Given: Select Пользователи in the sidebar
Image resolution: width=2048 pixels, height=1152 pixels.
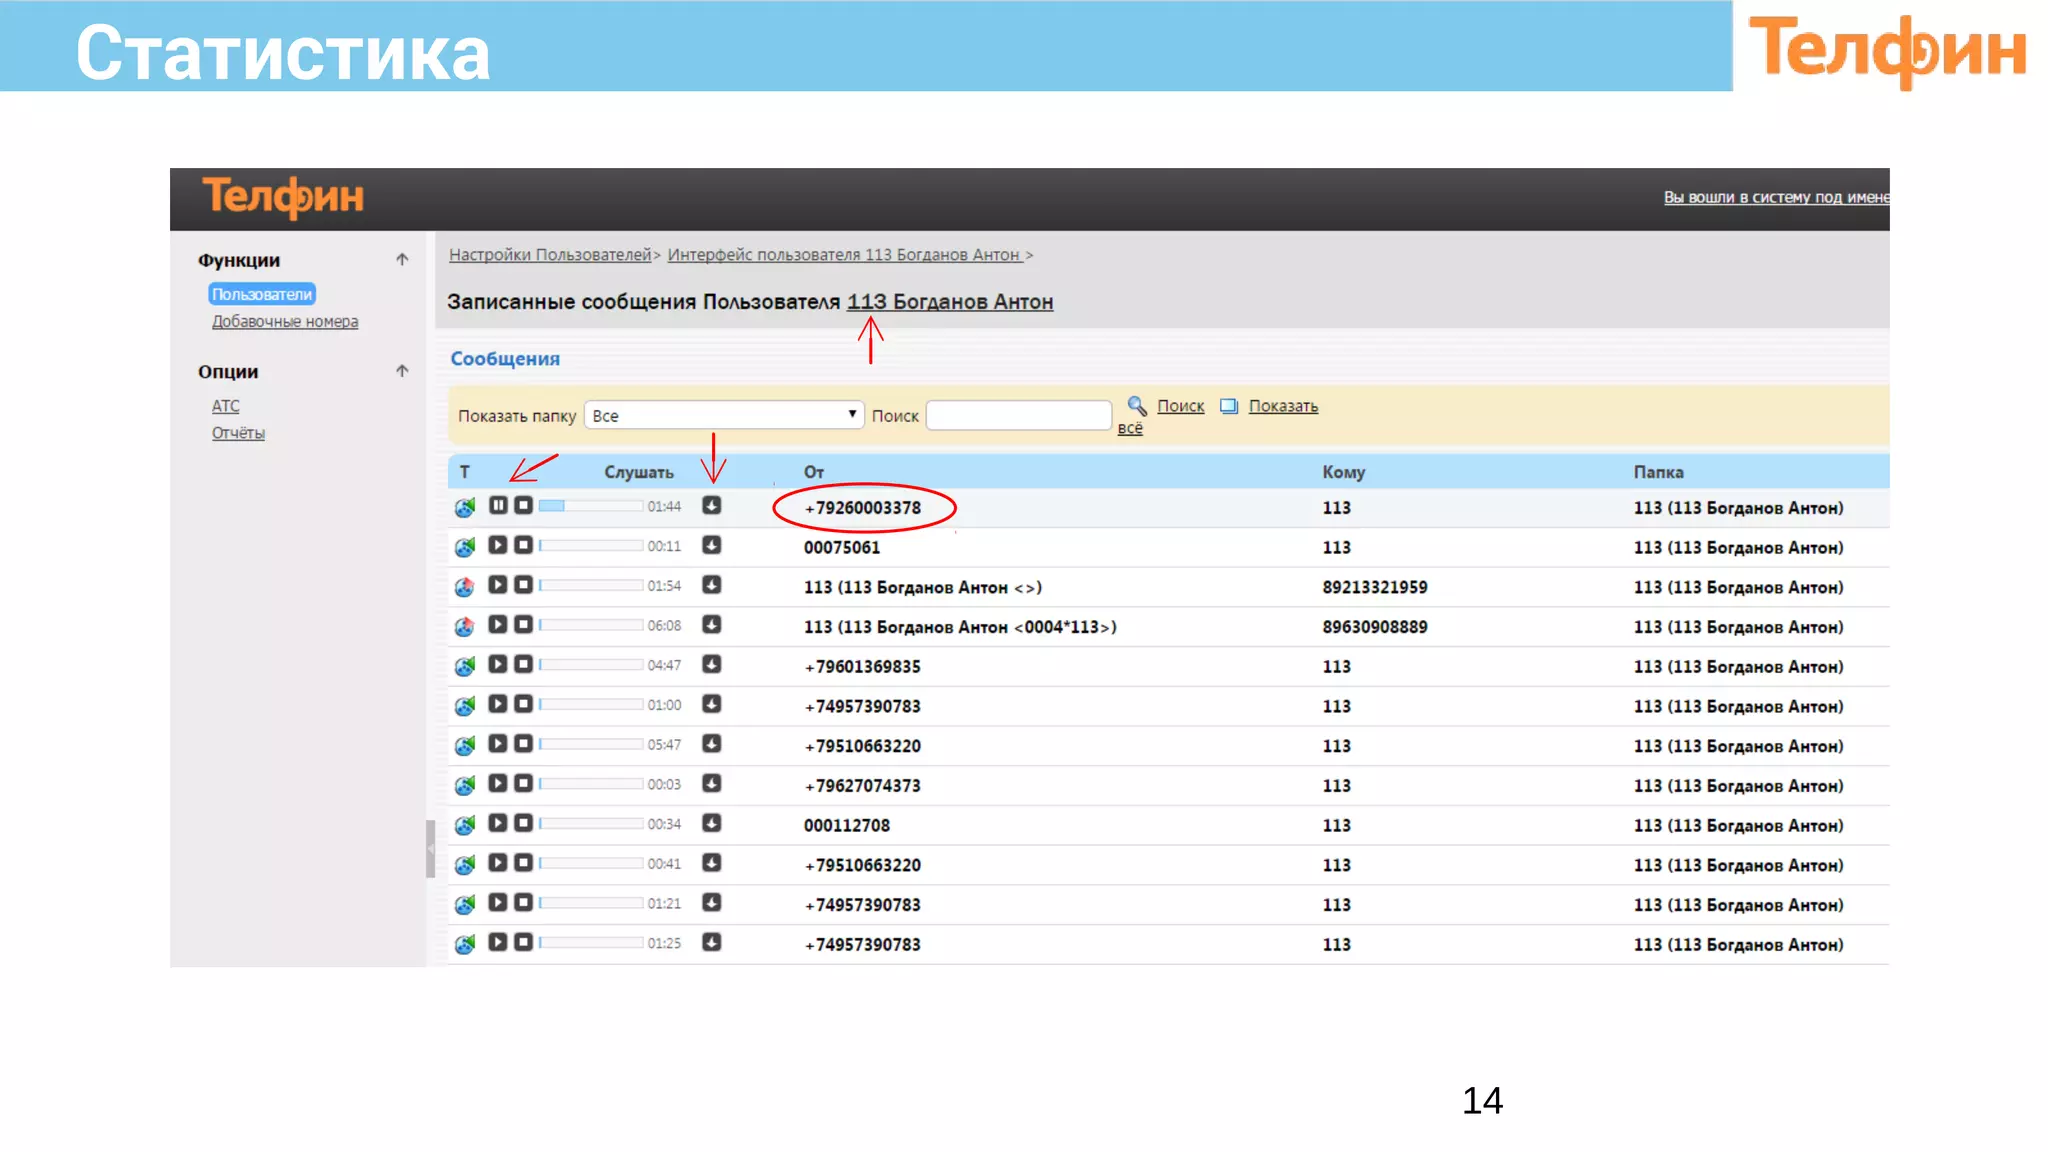Looking at the screenshot, I should 261,294.
